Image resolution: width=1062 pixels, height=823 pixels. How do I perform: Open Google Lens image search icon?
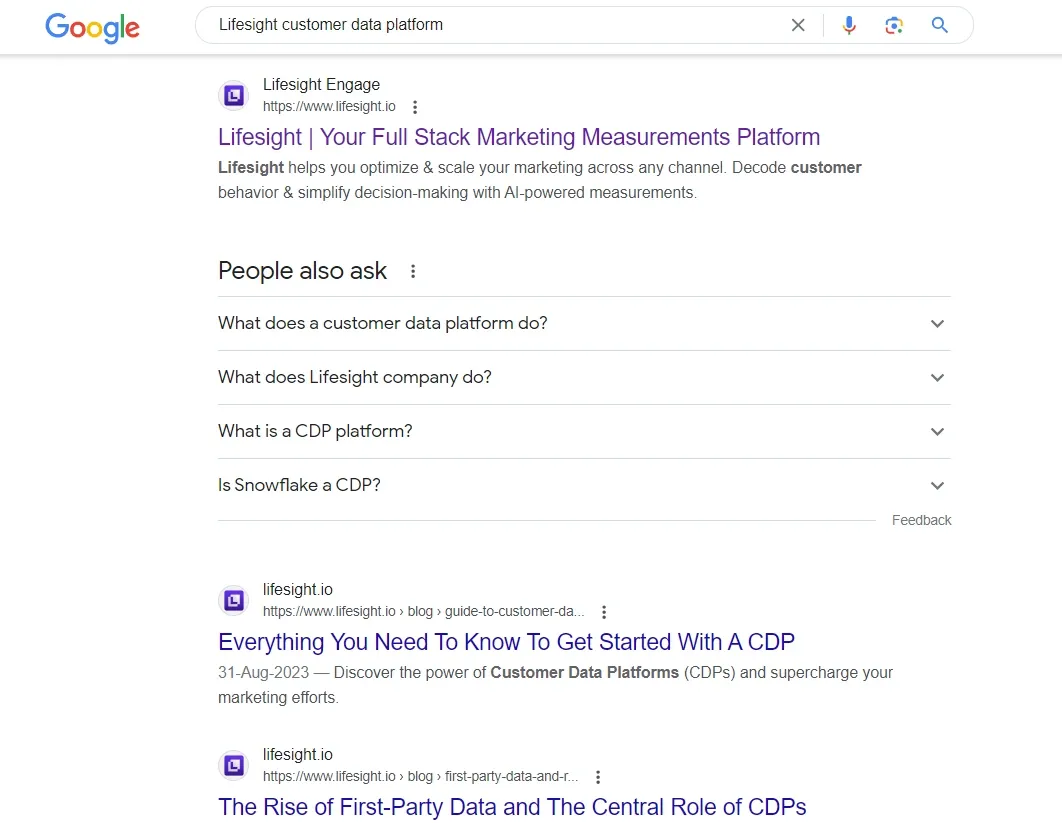[x=893, y=25]
